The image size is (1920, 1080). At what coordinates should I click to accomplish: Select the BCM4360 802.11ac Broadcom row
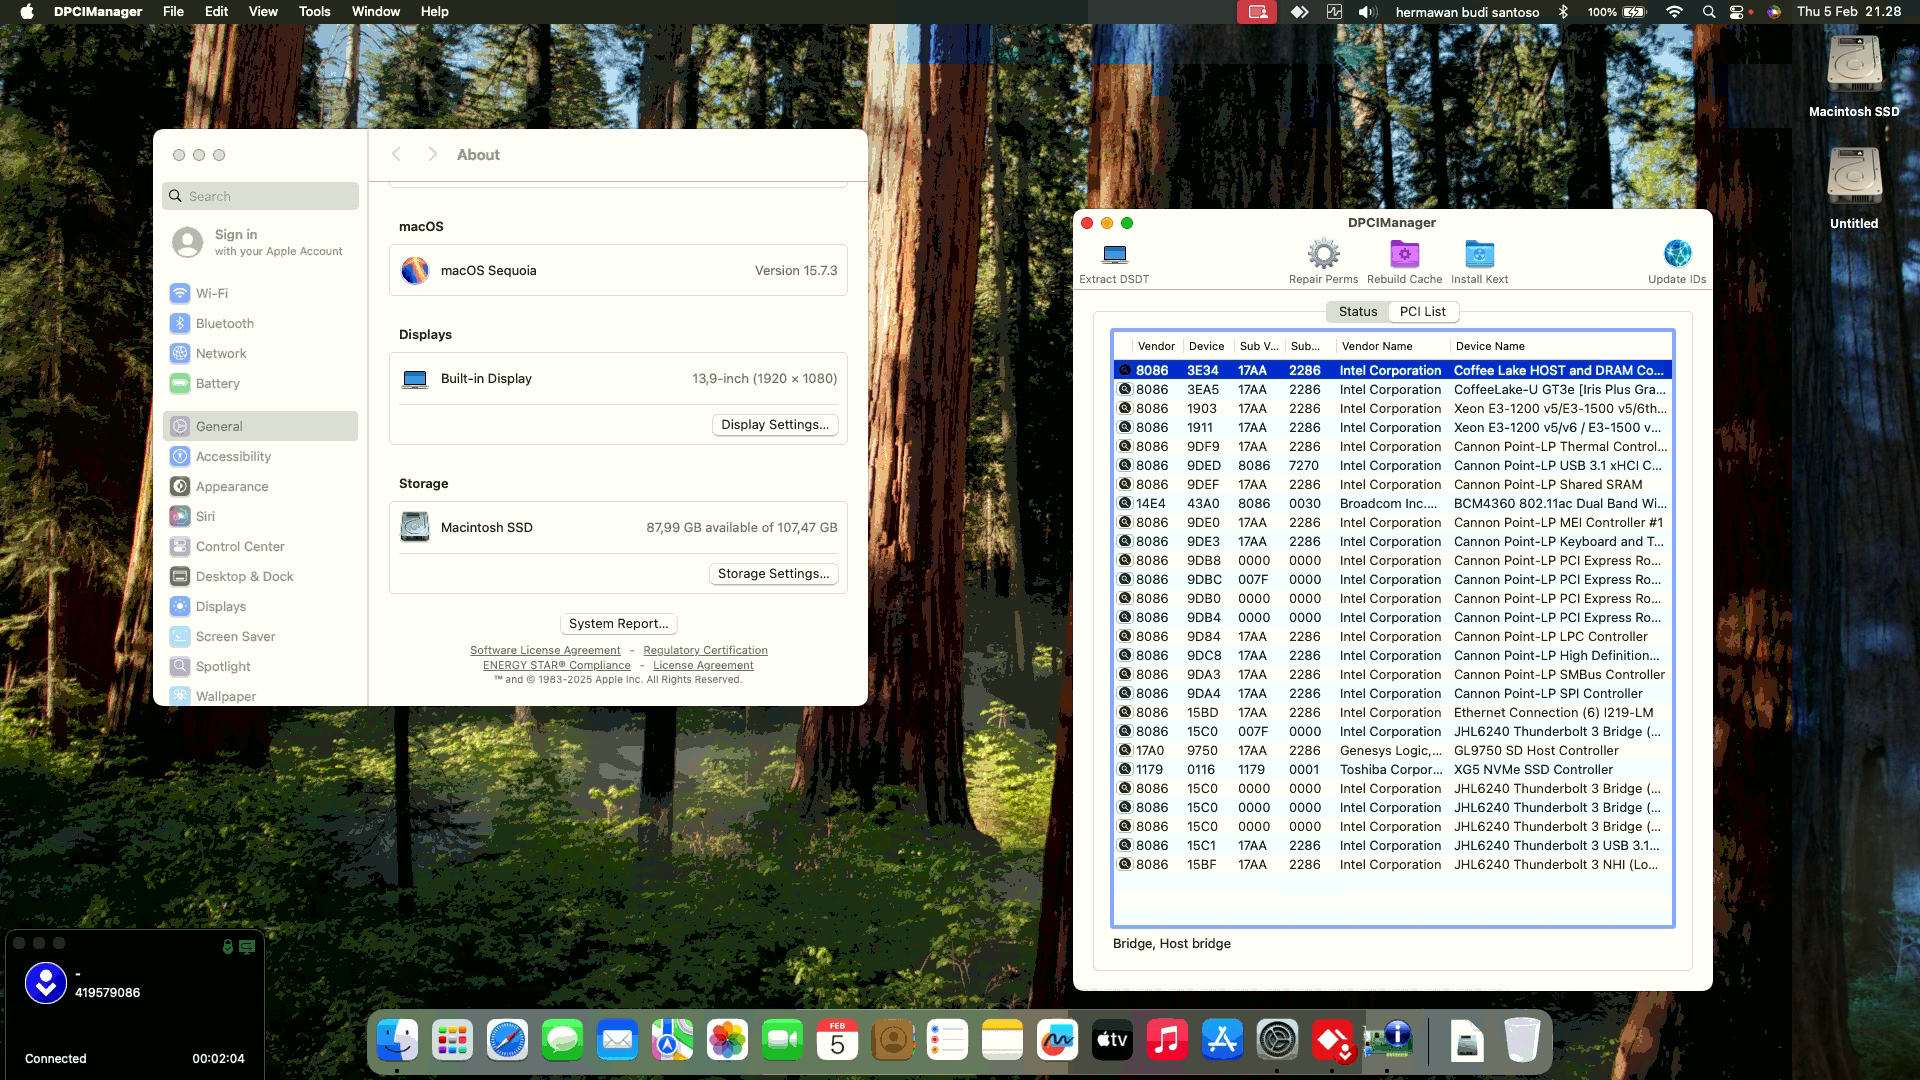(1392, 504)
